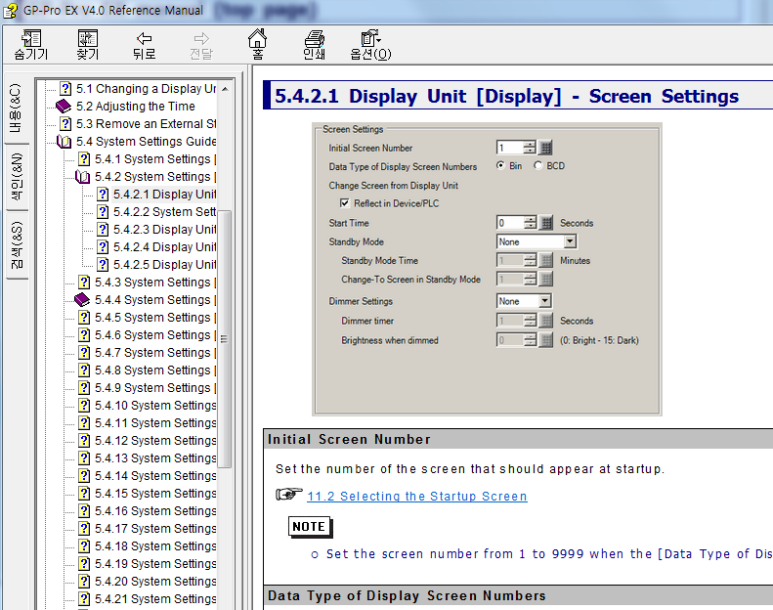
Task: Select tree item 5.4.2.1 Display Unit
Action: click(x=165, y=194)
